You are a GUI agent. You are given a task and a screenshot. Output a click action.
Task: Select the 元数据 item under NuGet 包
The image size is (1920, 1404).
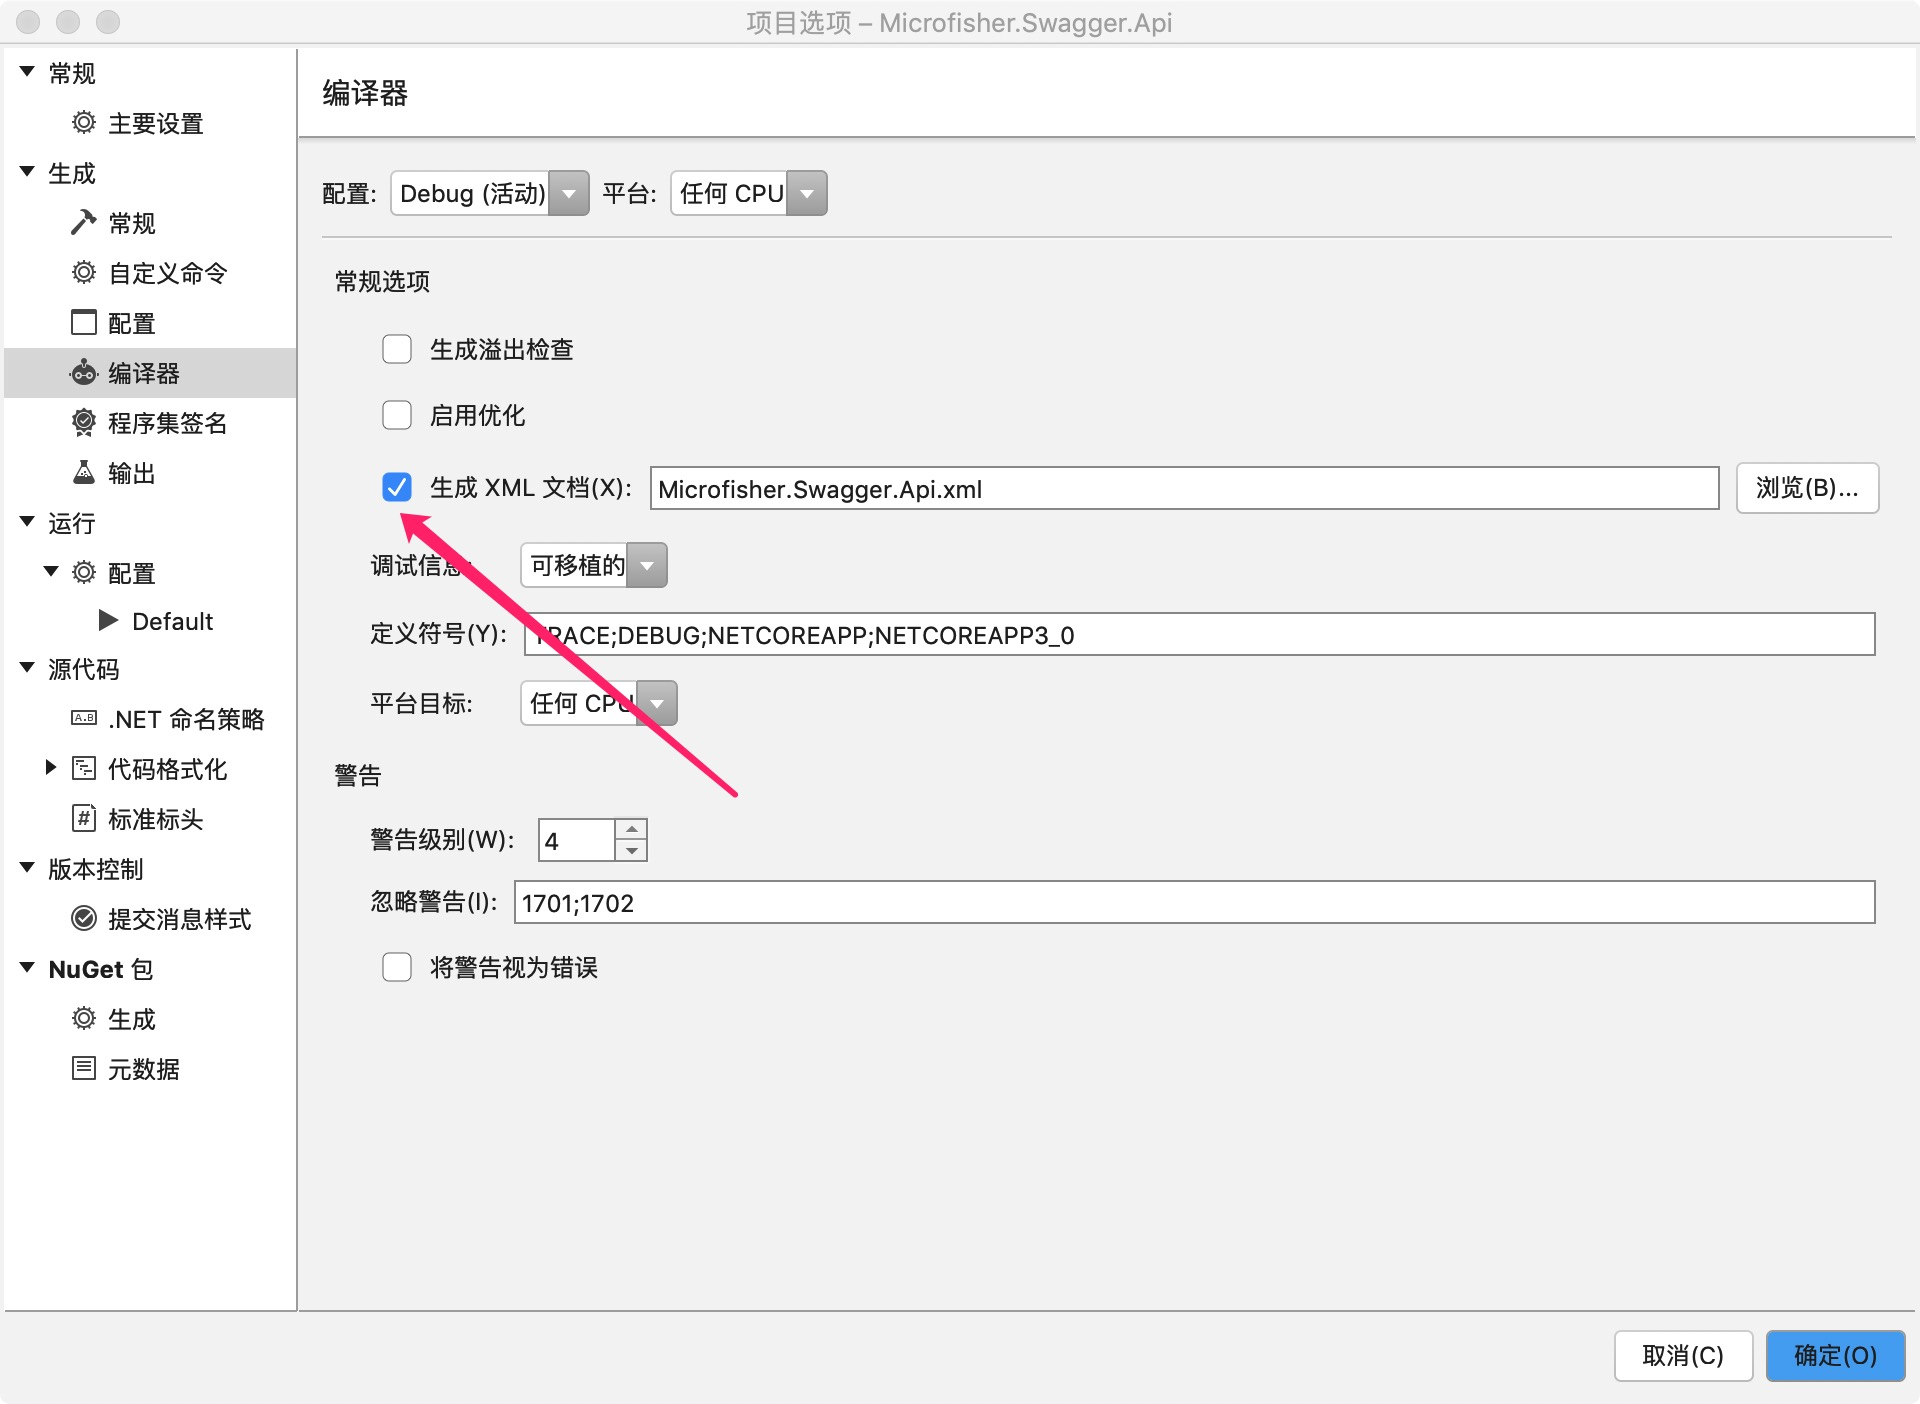pos(143,1069)
